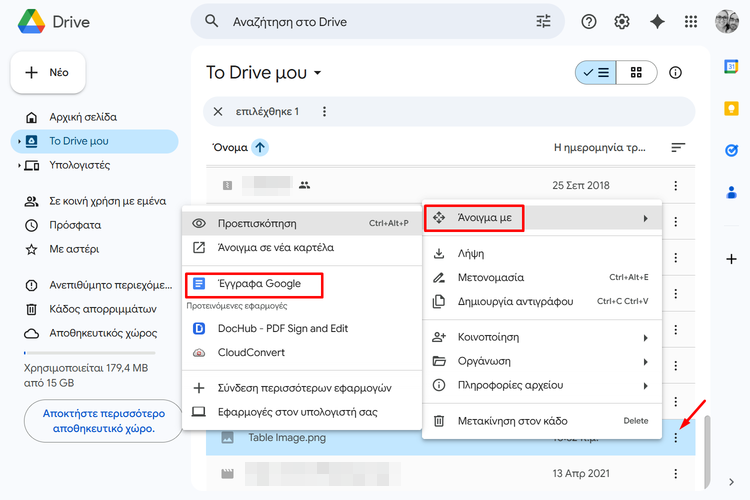
Task: Click the 'Αναζήτηση στο Drive' search field
Action: point(377,22)
